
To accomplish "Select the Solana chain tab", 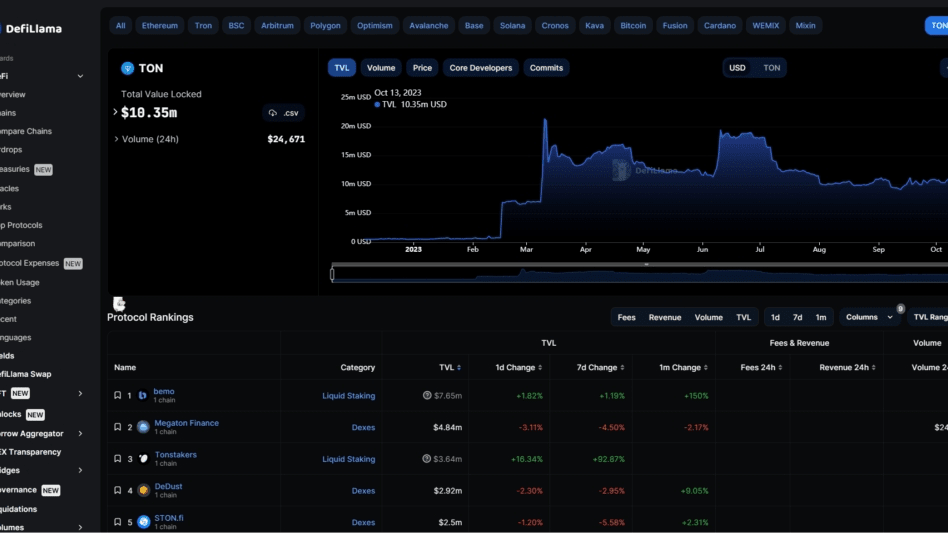I will click(512, 25).
